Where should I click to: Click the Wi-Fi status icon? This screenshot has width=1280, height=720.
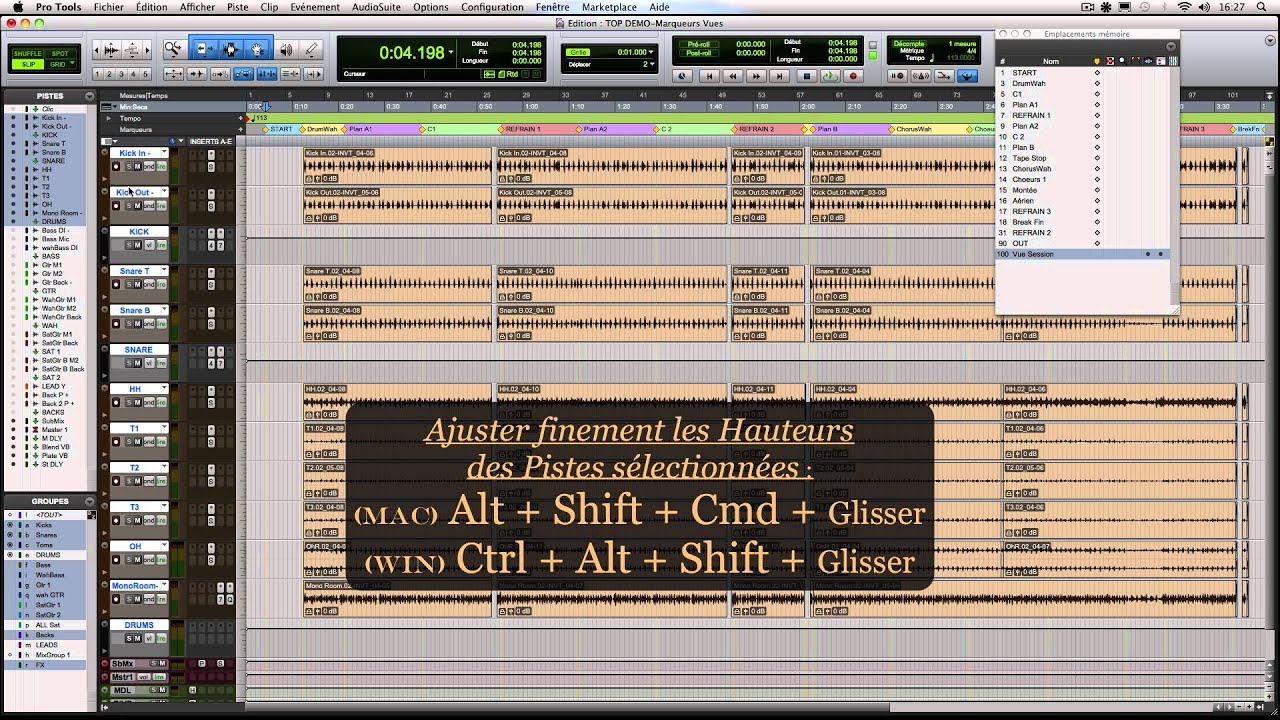[x=1185, y=7]
